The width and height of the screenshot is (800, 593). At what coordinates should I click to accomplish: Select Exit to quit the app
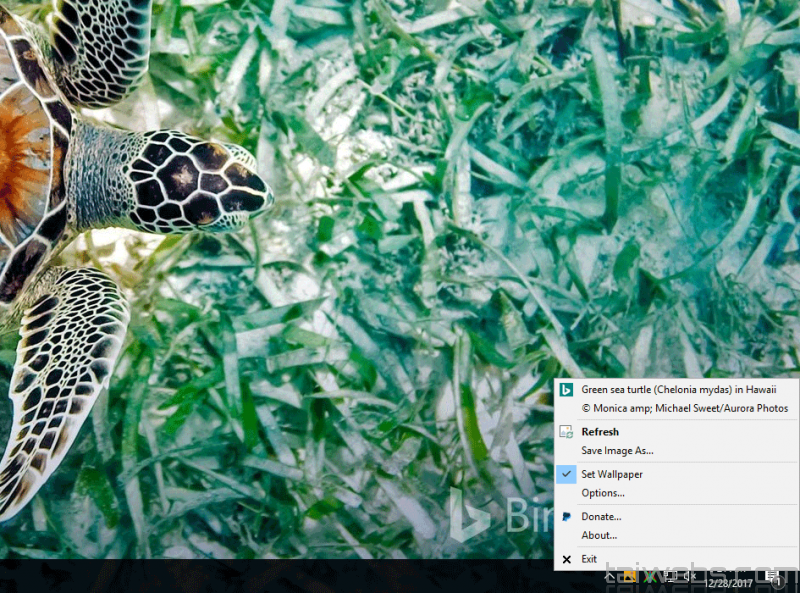pos(589,560)
